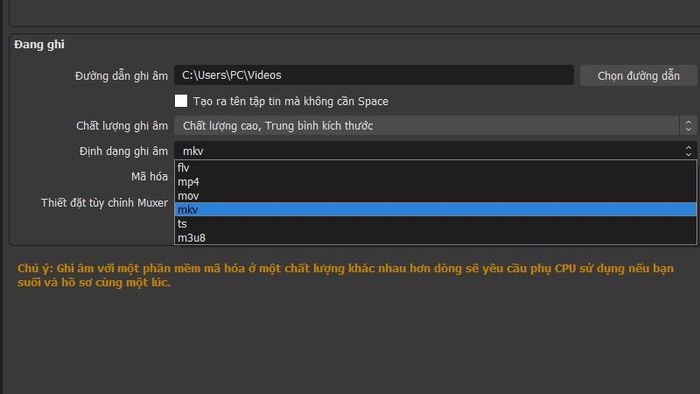Click into the C:\Users\PC\Videos path field
Screen dimensions: 700x394
(x=374, y=75)
